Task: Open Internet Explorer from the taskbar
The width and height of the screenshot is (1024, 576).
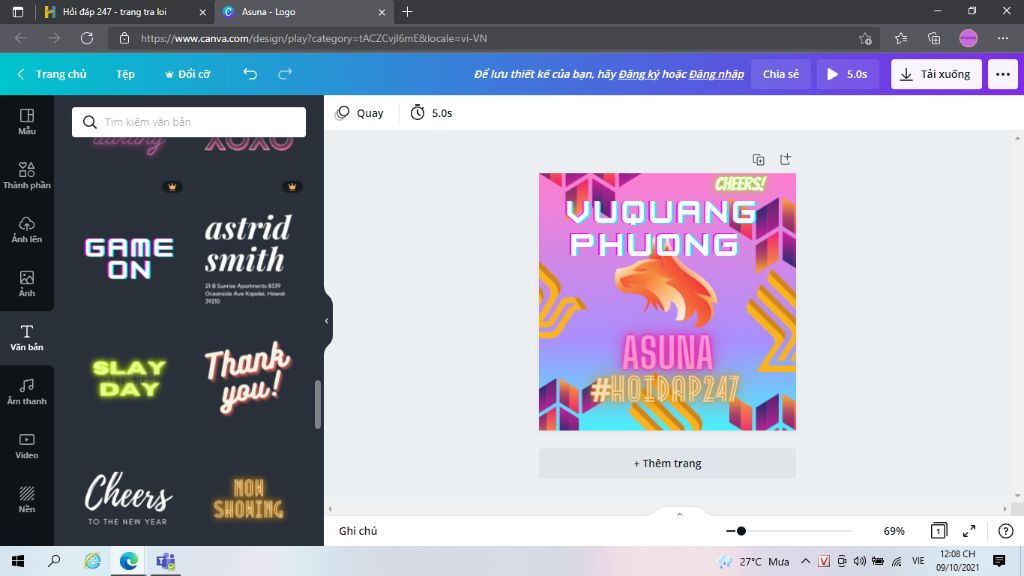Action: pyautogui.click(x=92, y=561)
